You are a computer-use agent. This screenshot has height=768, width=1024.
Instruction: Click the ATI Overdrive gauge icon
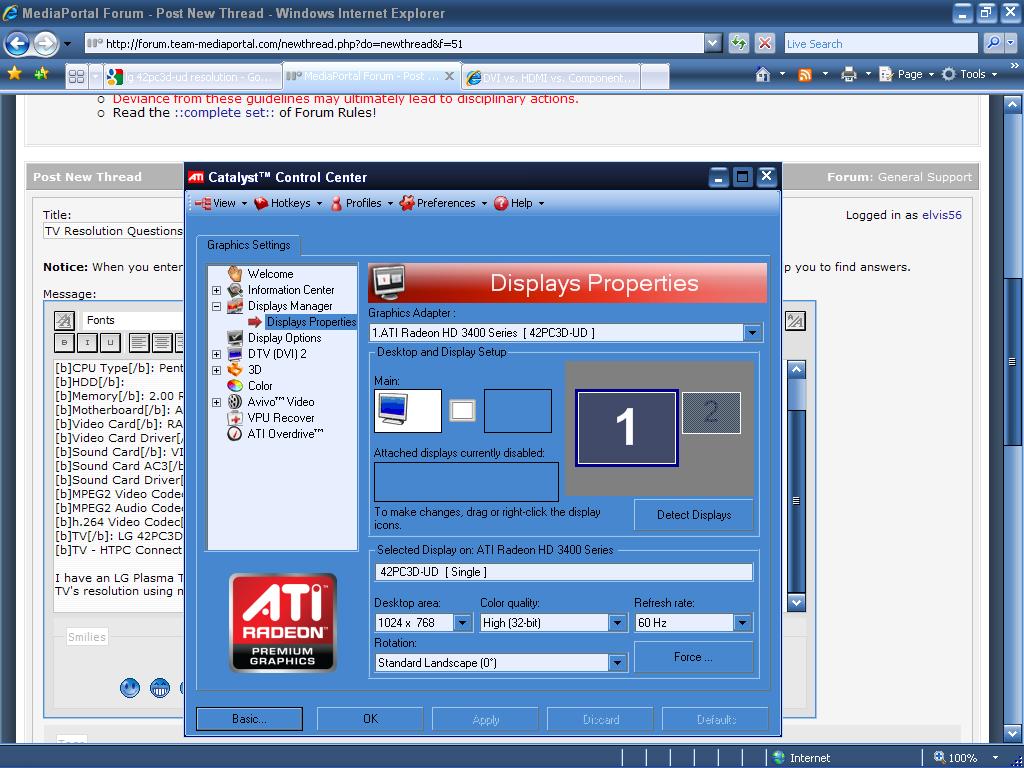235,434
